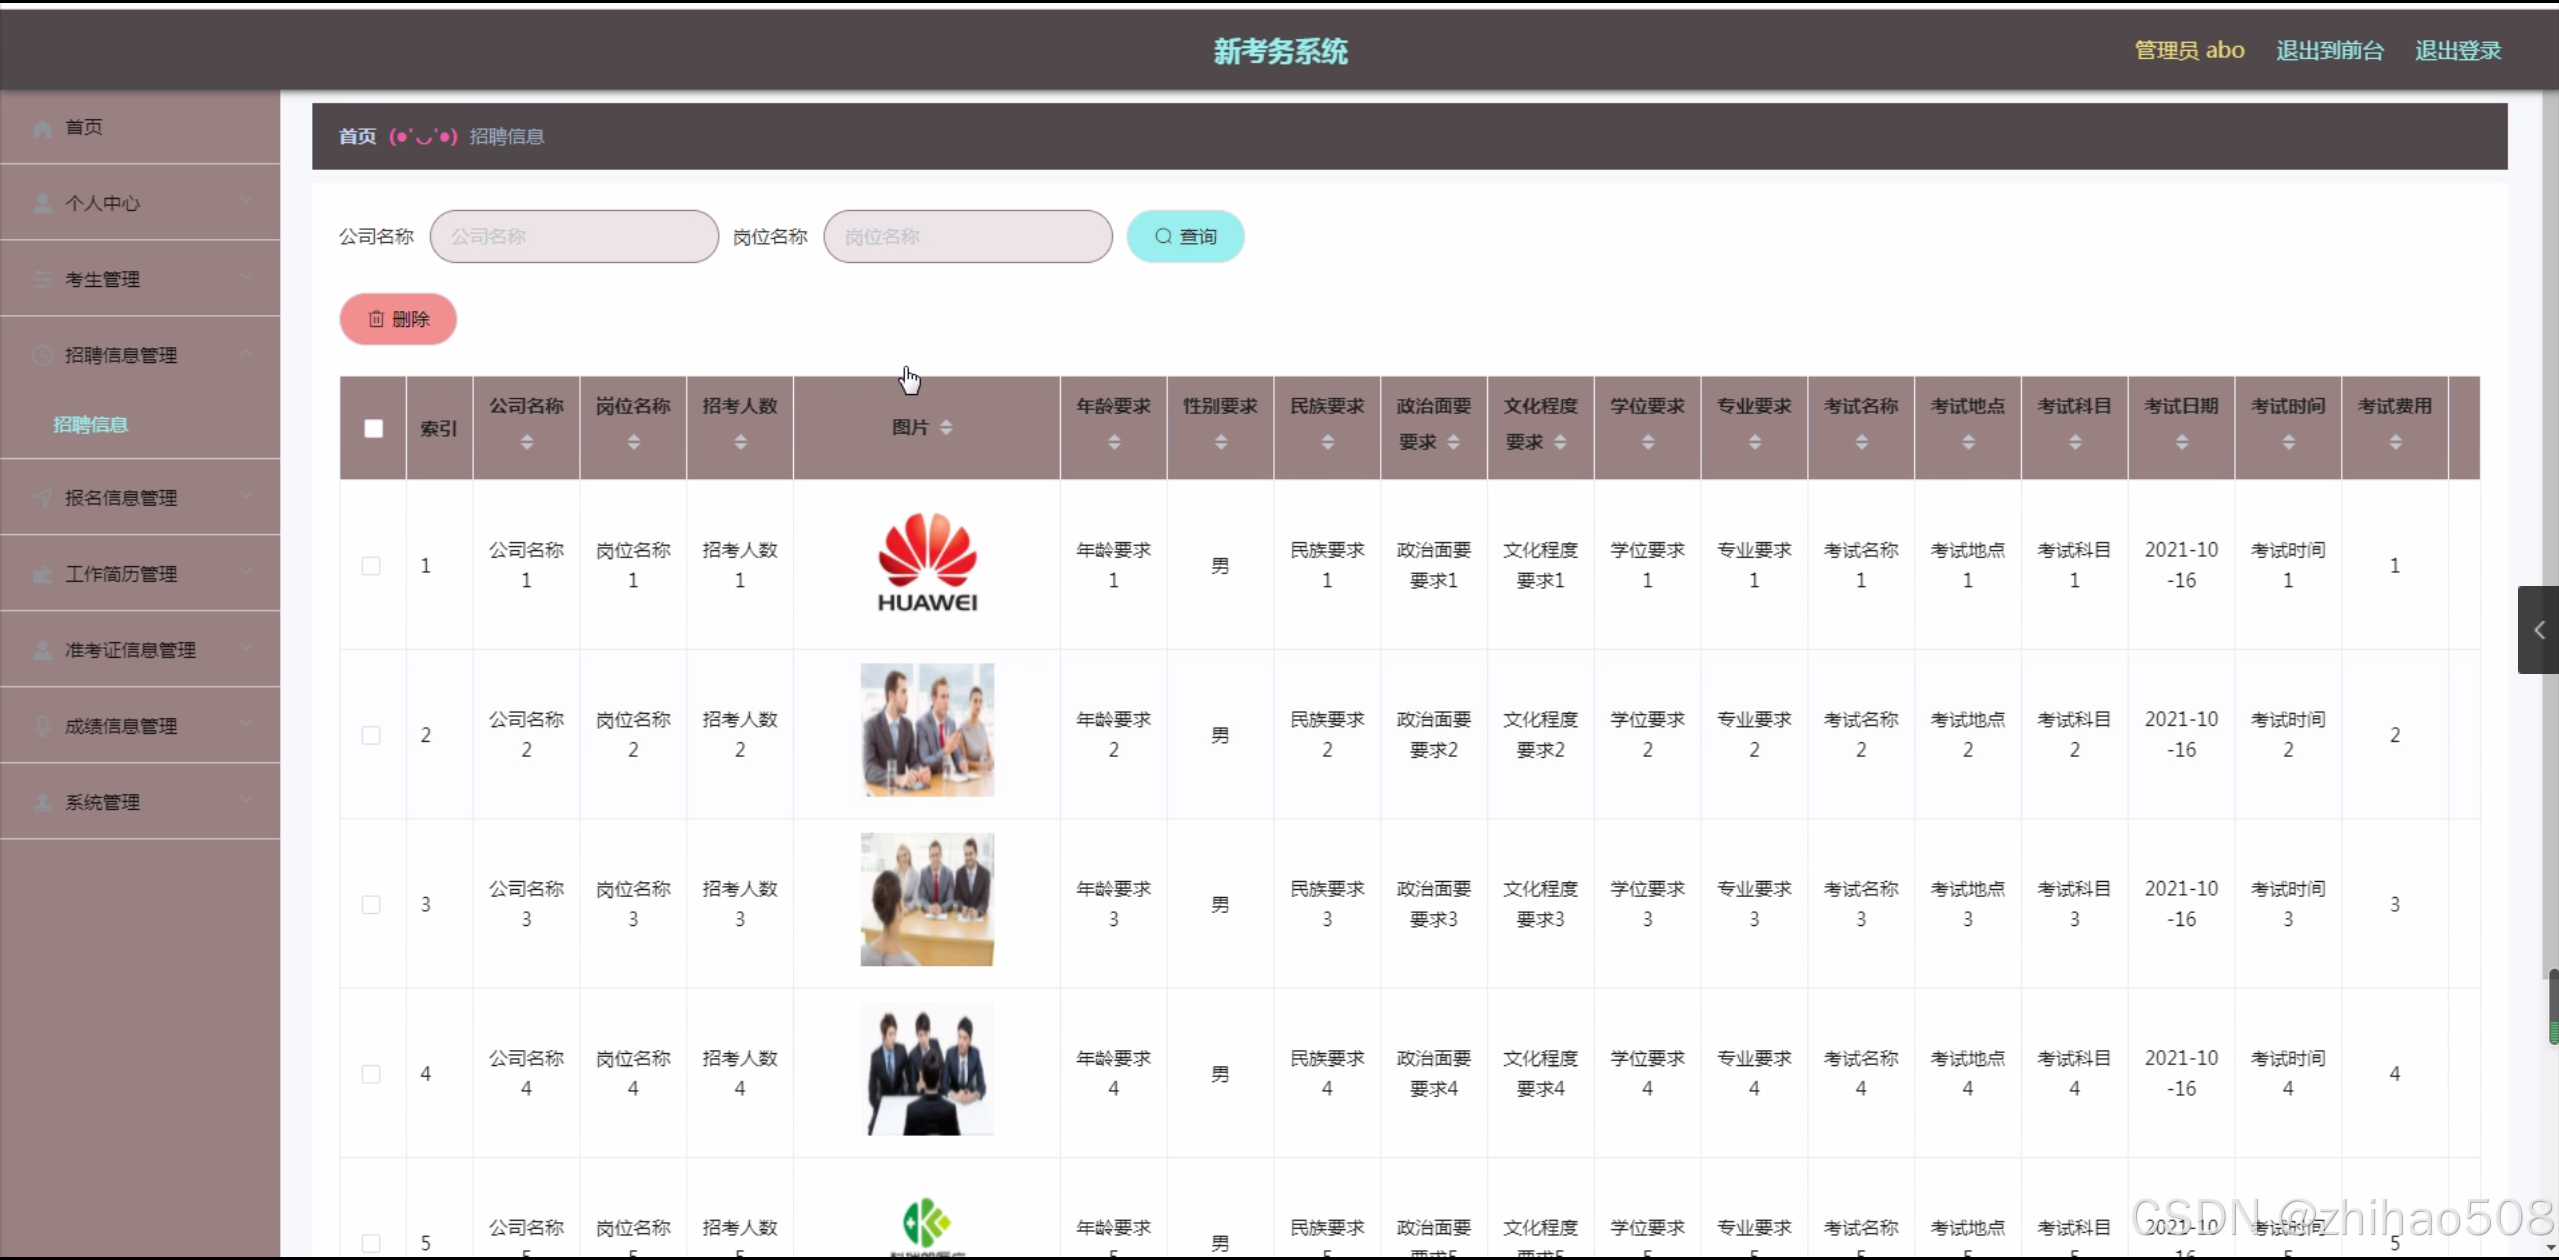Check the checkbox for row 3
Screen dimensions: 2559x1260
point(371,905)
